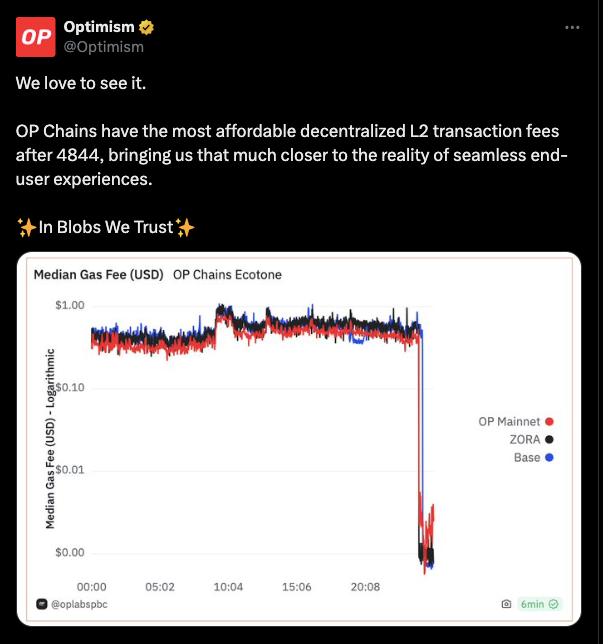Click the Optimism display name

(99, 27)
